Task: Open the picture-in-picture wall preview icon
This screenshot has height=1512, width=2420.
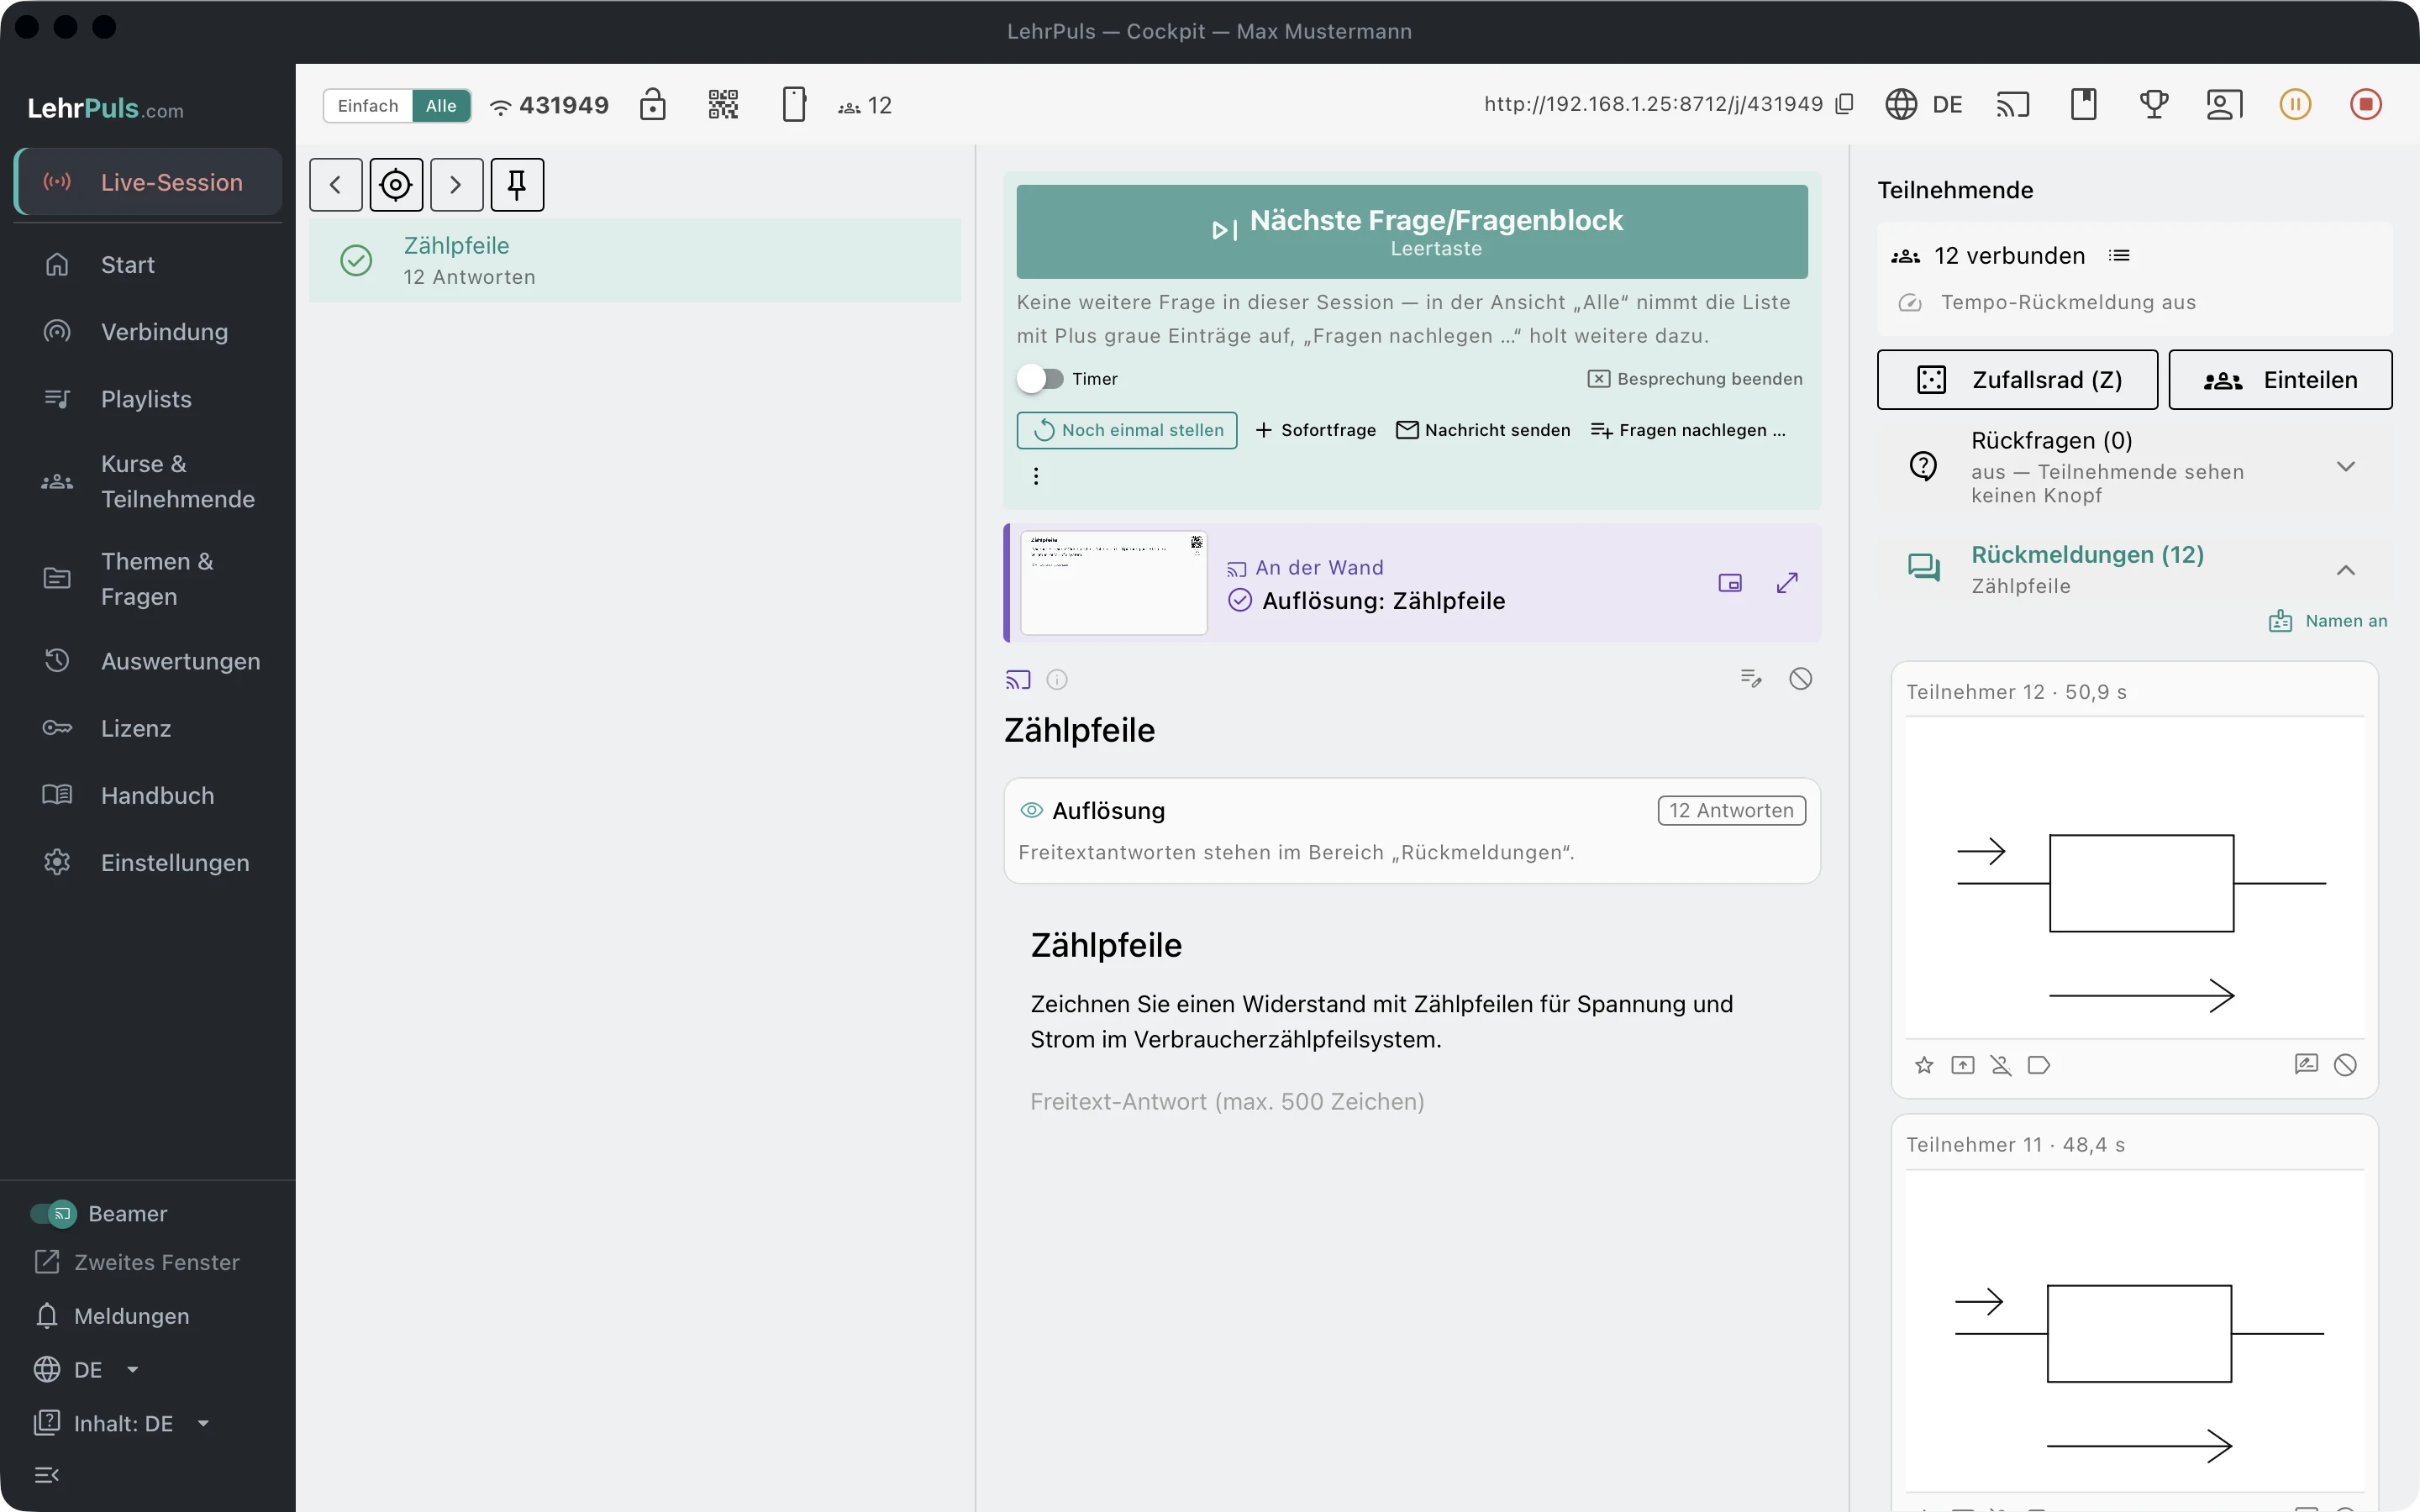Action: [x=1730, y=583]
